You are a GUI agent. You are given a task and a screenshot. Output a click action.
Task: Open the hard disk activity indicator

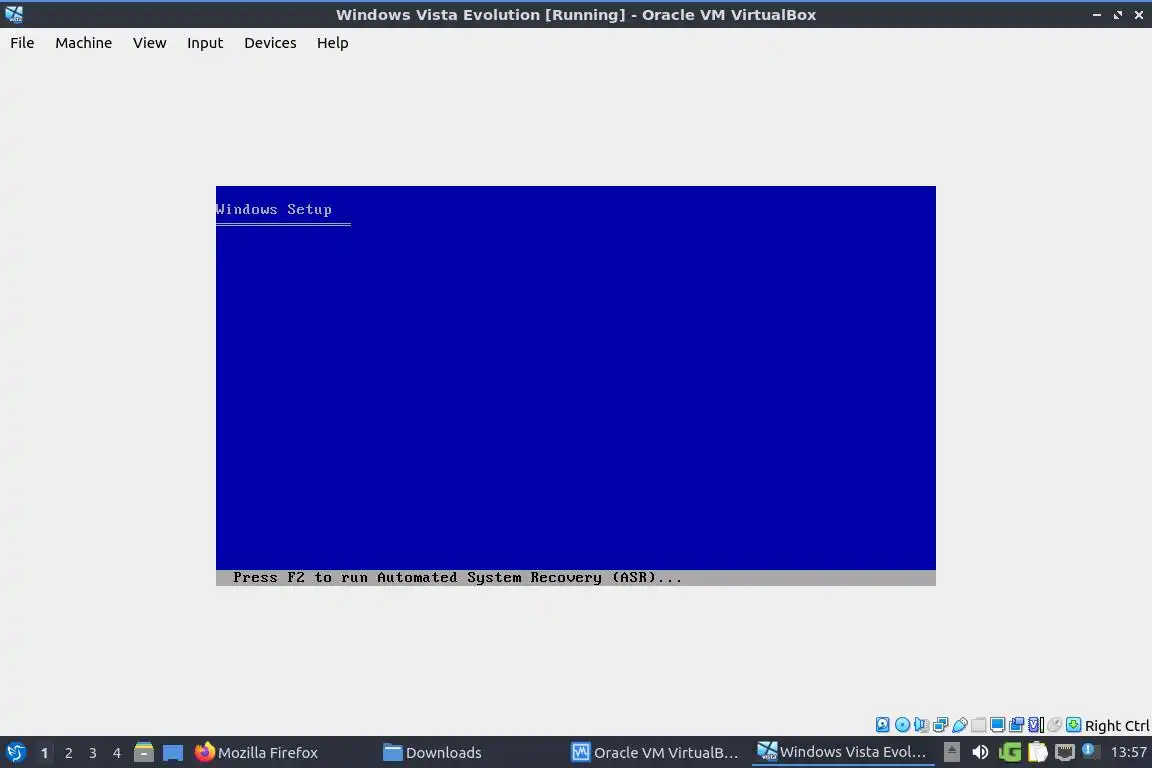[882, 725]
